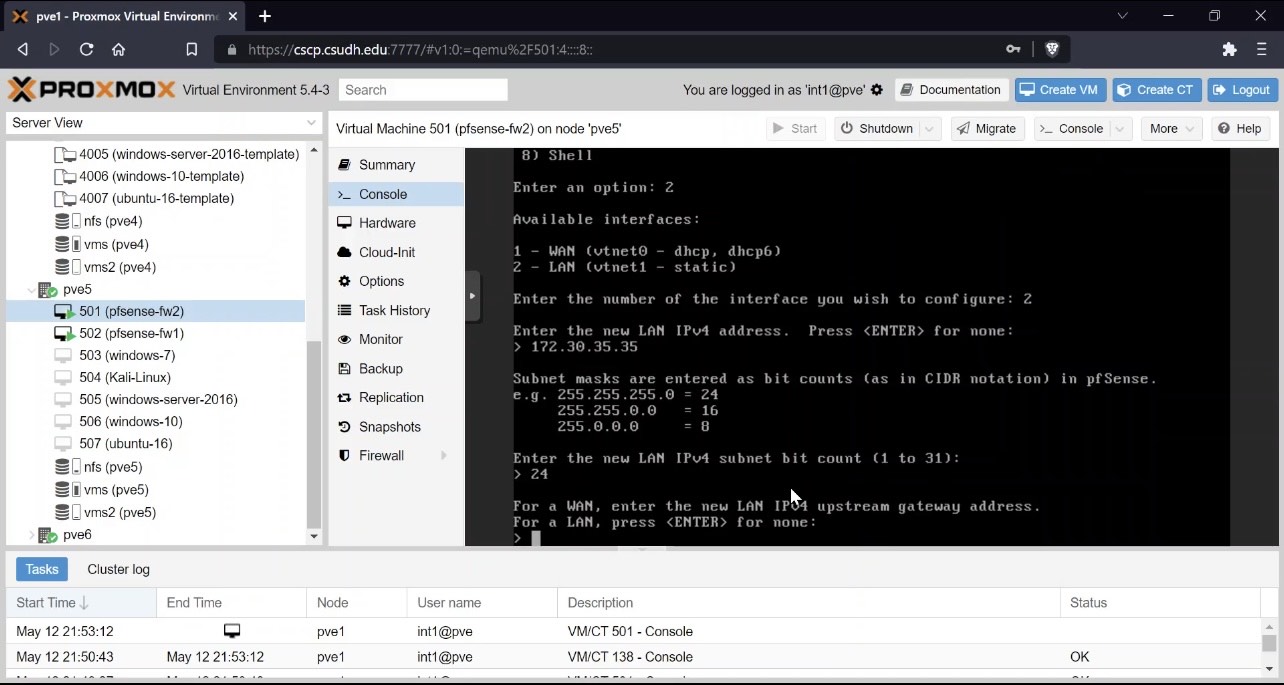Close the pve1 Proxmox browser tab
Screen dimensions: 1284x685
tap(234, 16)
